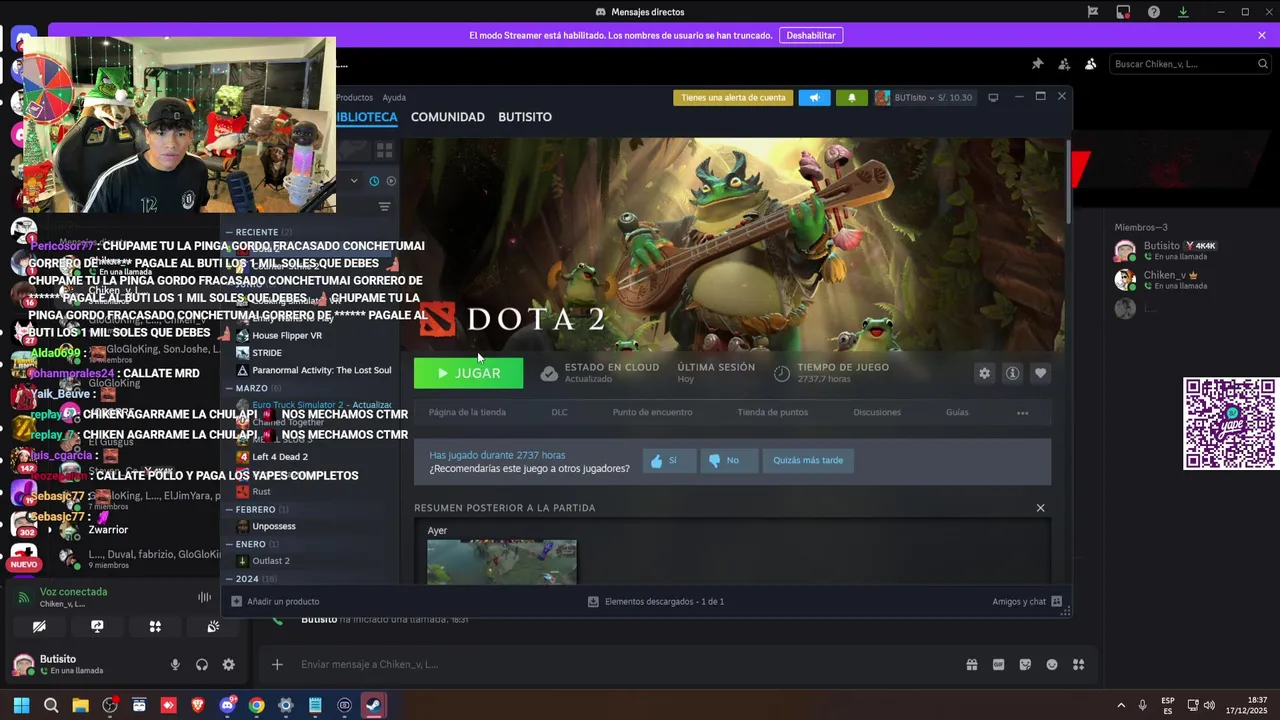Open the DLC tab link
Screen dimensions: 1280x720
tap(559, 412)
